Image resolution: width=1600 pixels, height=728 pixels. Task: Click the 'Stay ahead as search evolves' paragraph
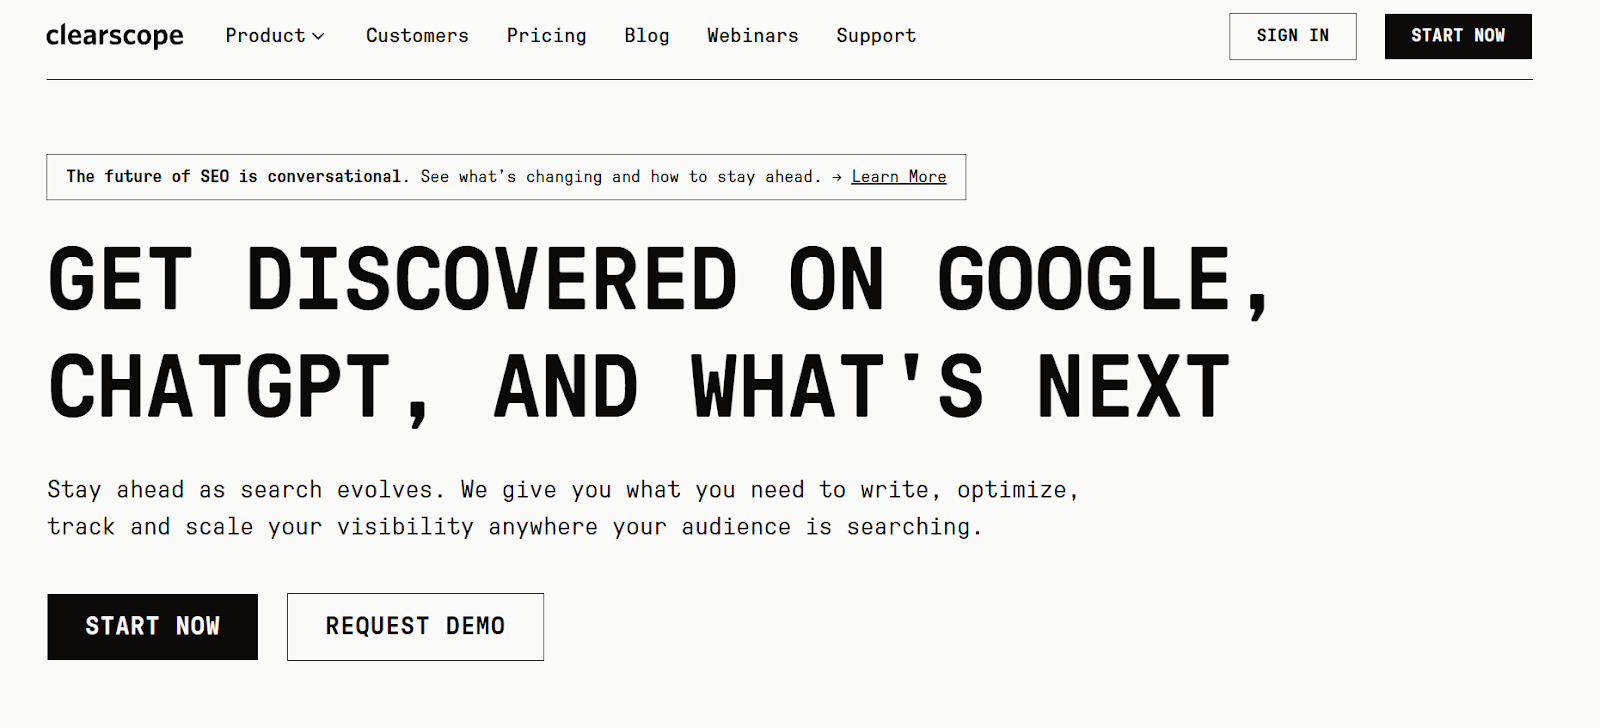click(x=563, y=508)
